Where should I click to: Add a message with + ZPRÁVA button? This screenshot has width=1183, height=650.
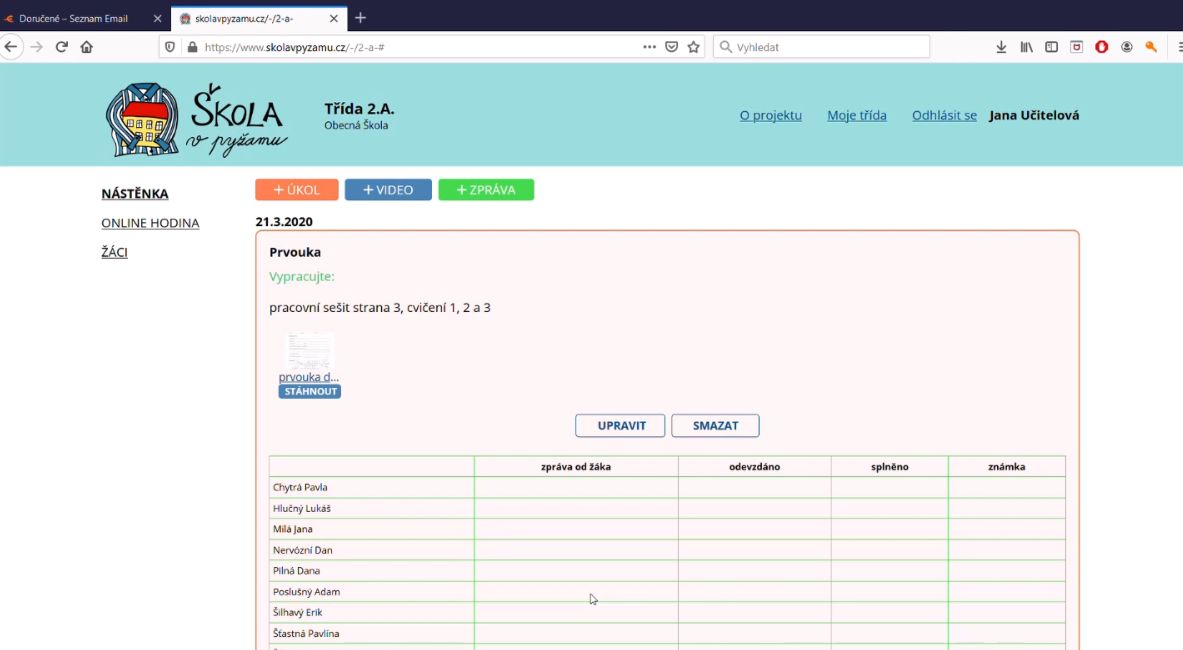[486, 190]
